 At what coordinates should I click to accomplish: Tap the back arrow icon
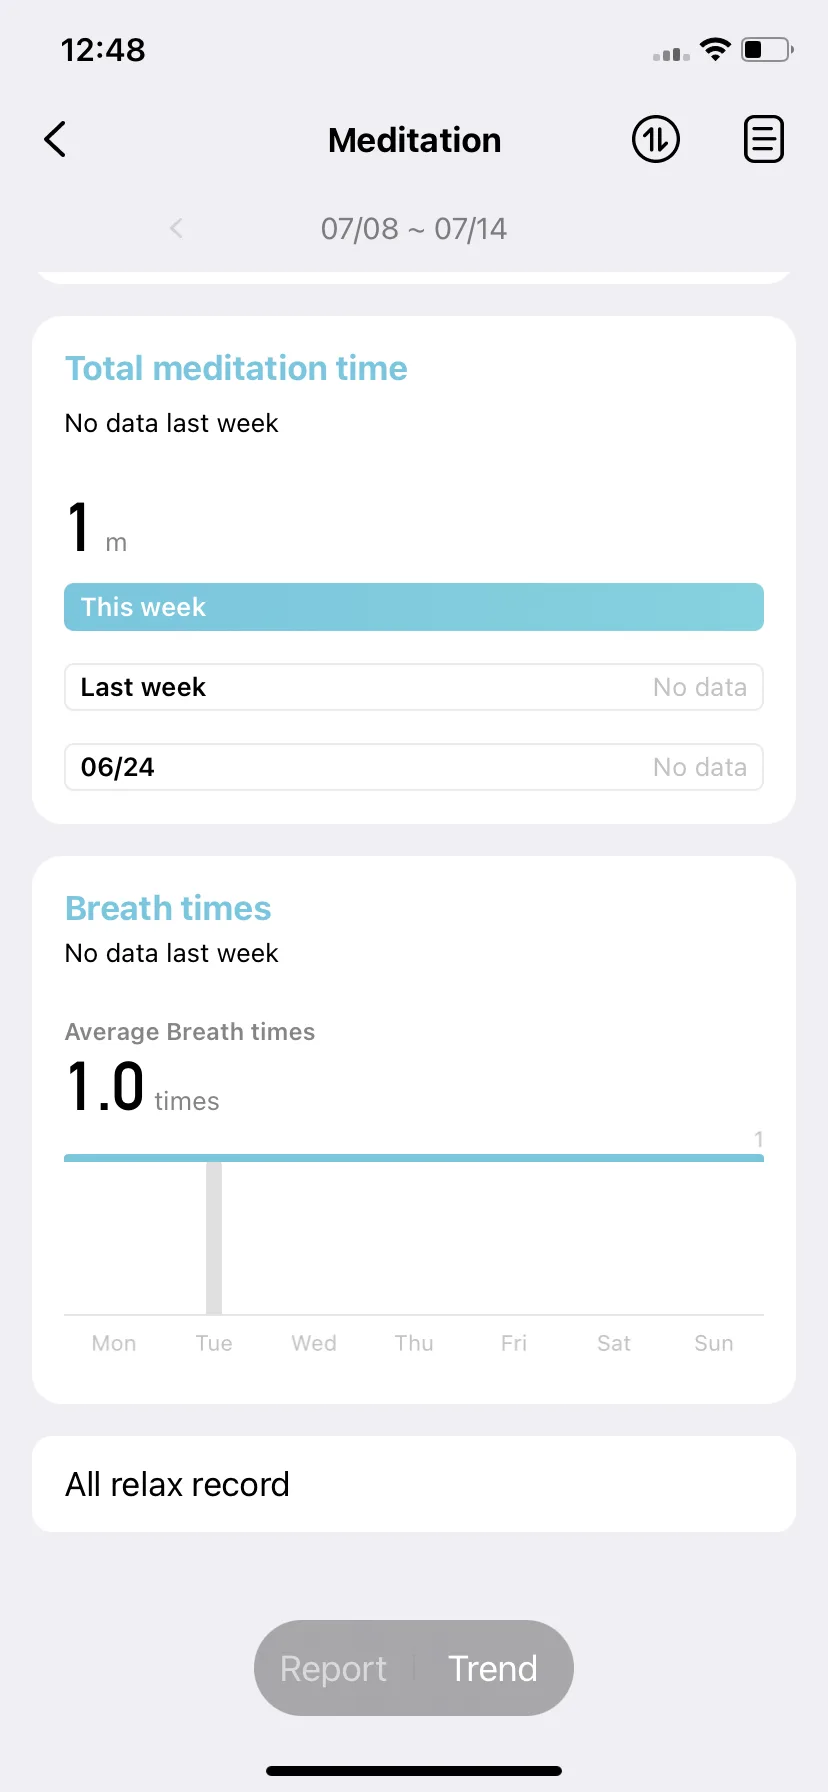pyautogui.click(x=55, y=139)
